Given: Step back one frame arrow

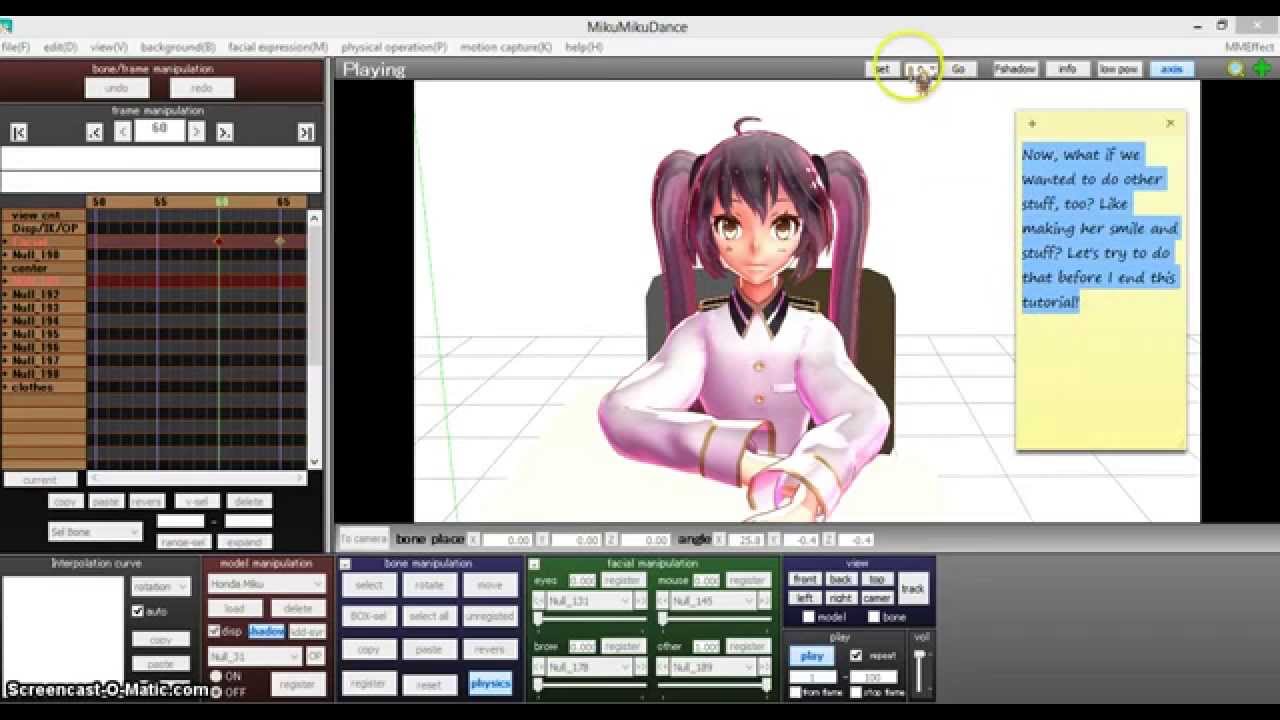Looking at the screenshot, I should tap(123, 132).
